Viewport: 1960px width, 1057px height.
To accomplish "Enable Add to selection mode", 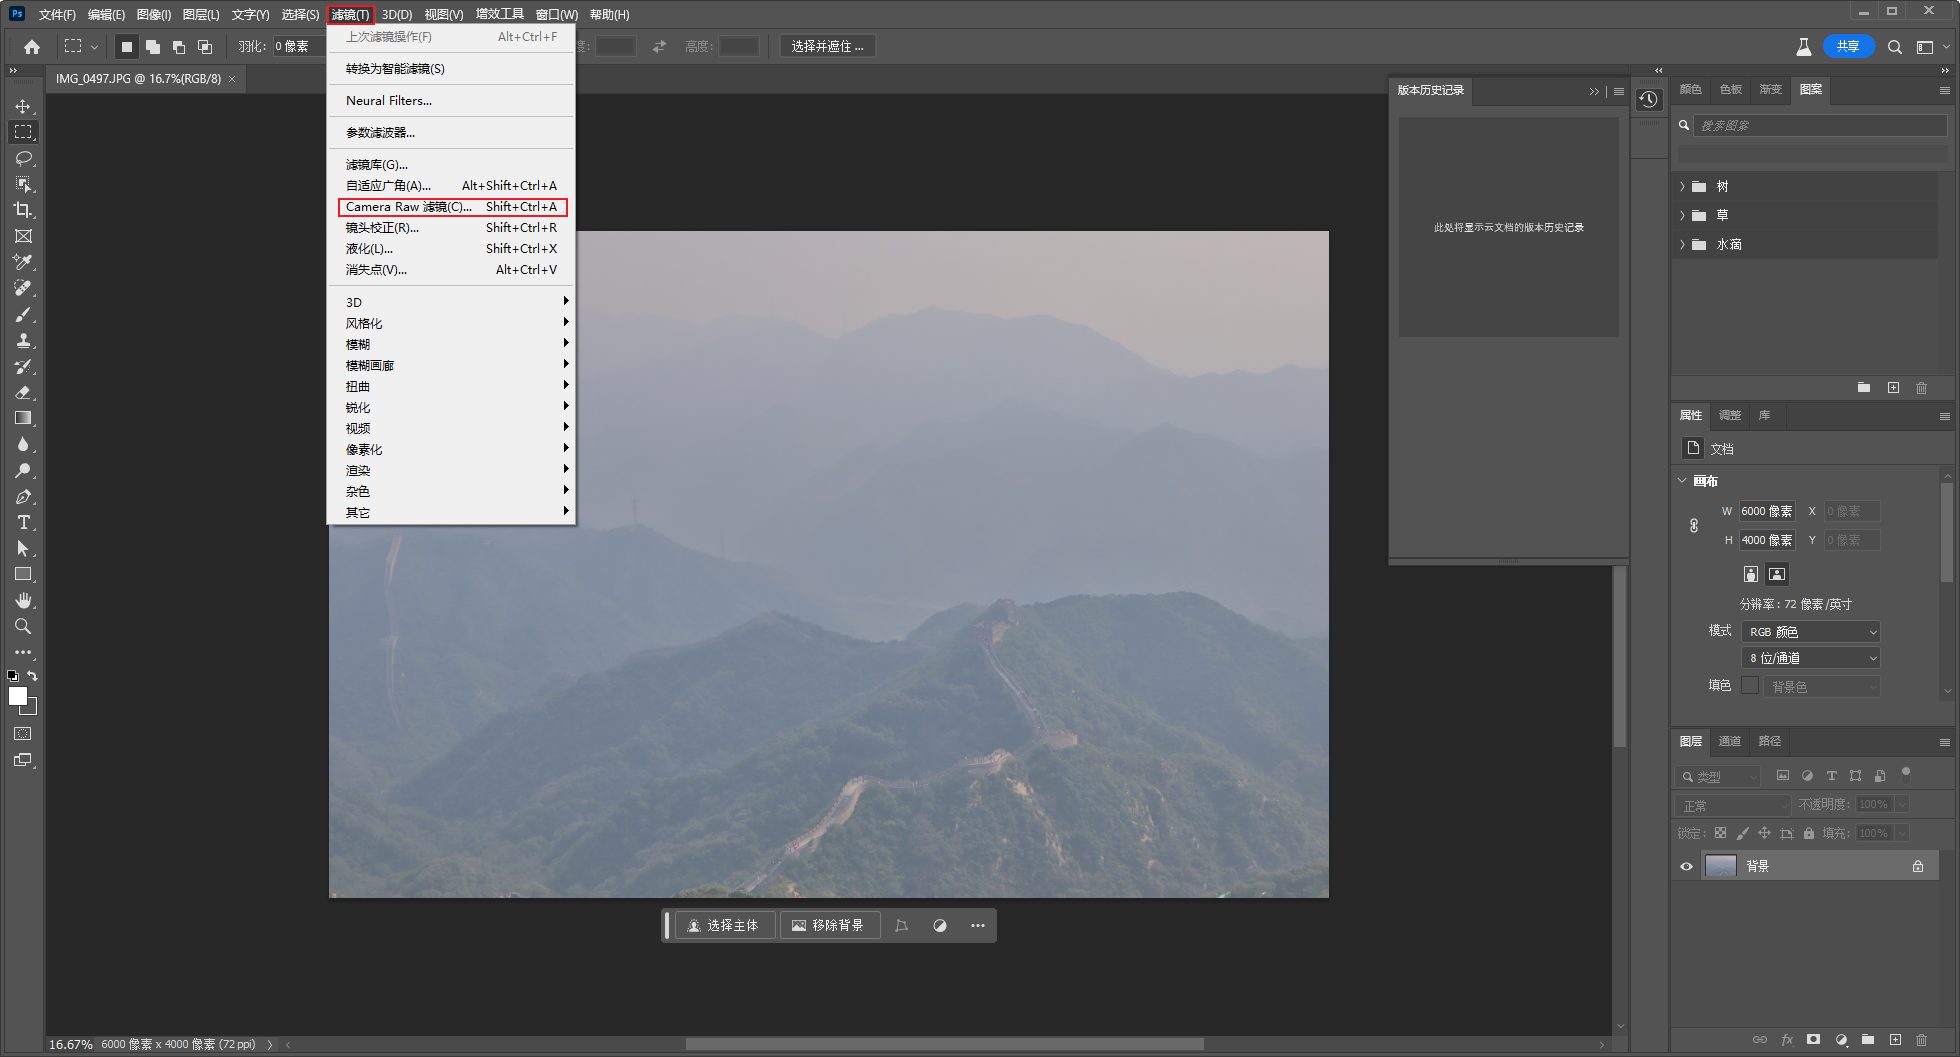I will coord(153,46).
